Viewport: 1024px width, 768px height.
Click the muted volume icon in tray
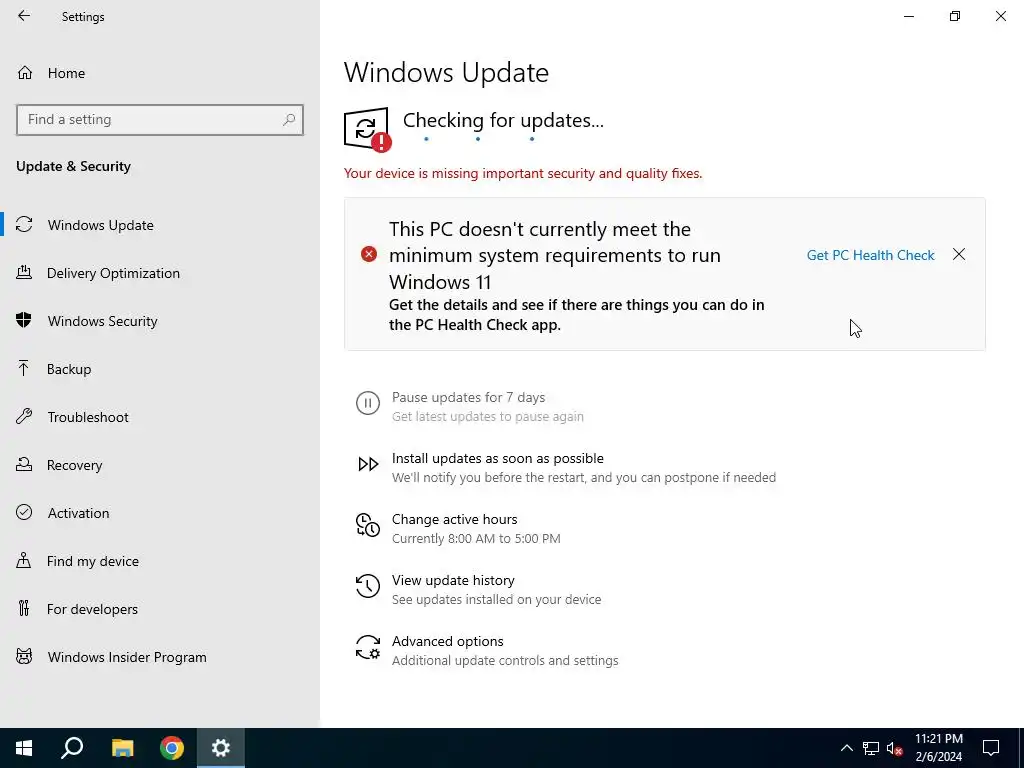point(895,748)
